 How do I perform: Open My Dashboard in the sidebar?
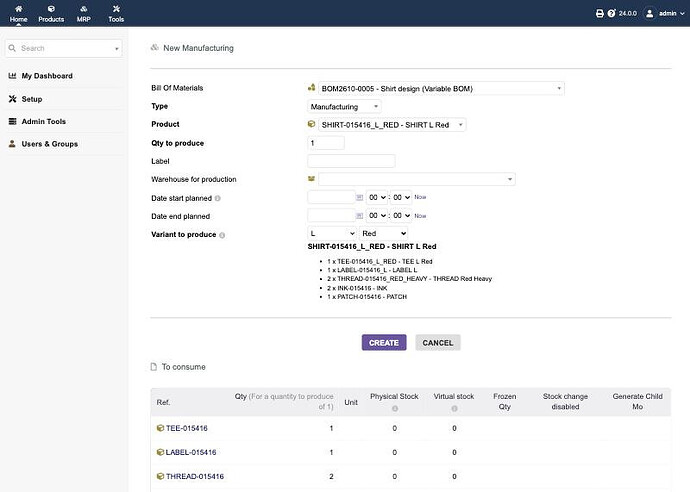coord(47,76)
